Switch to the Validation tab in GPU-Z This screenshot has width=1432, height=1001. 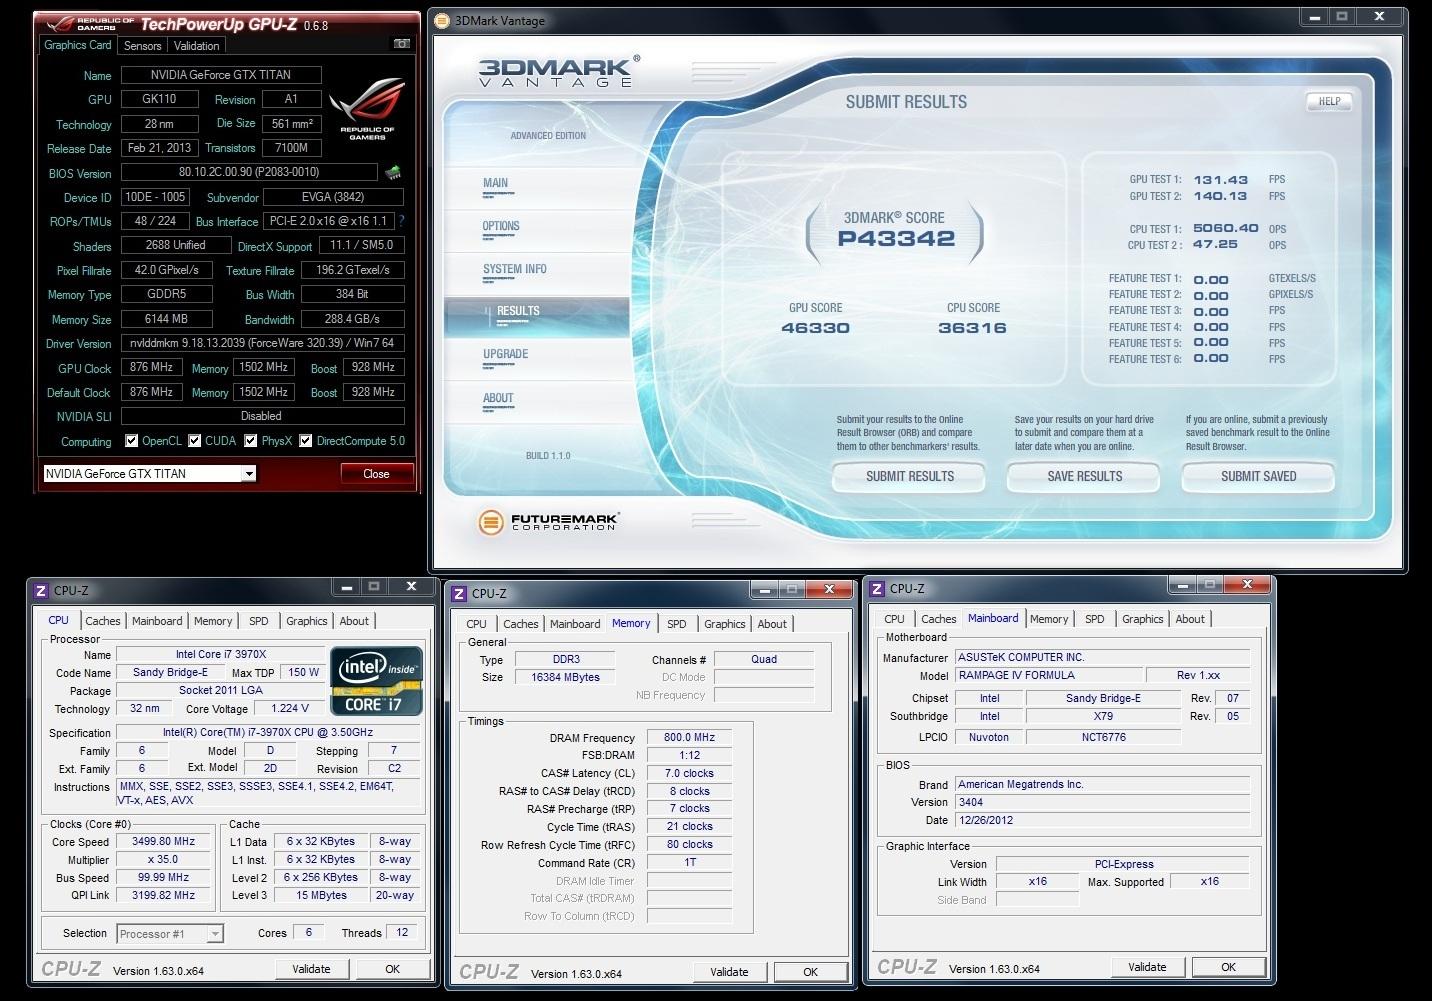(x=196, y=46)
